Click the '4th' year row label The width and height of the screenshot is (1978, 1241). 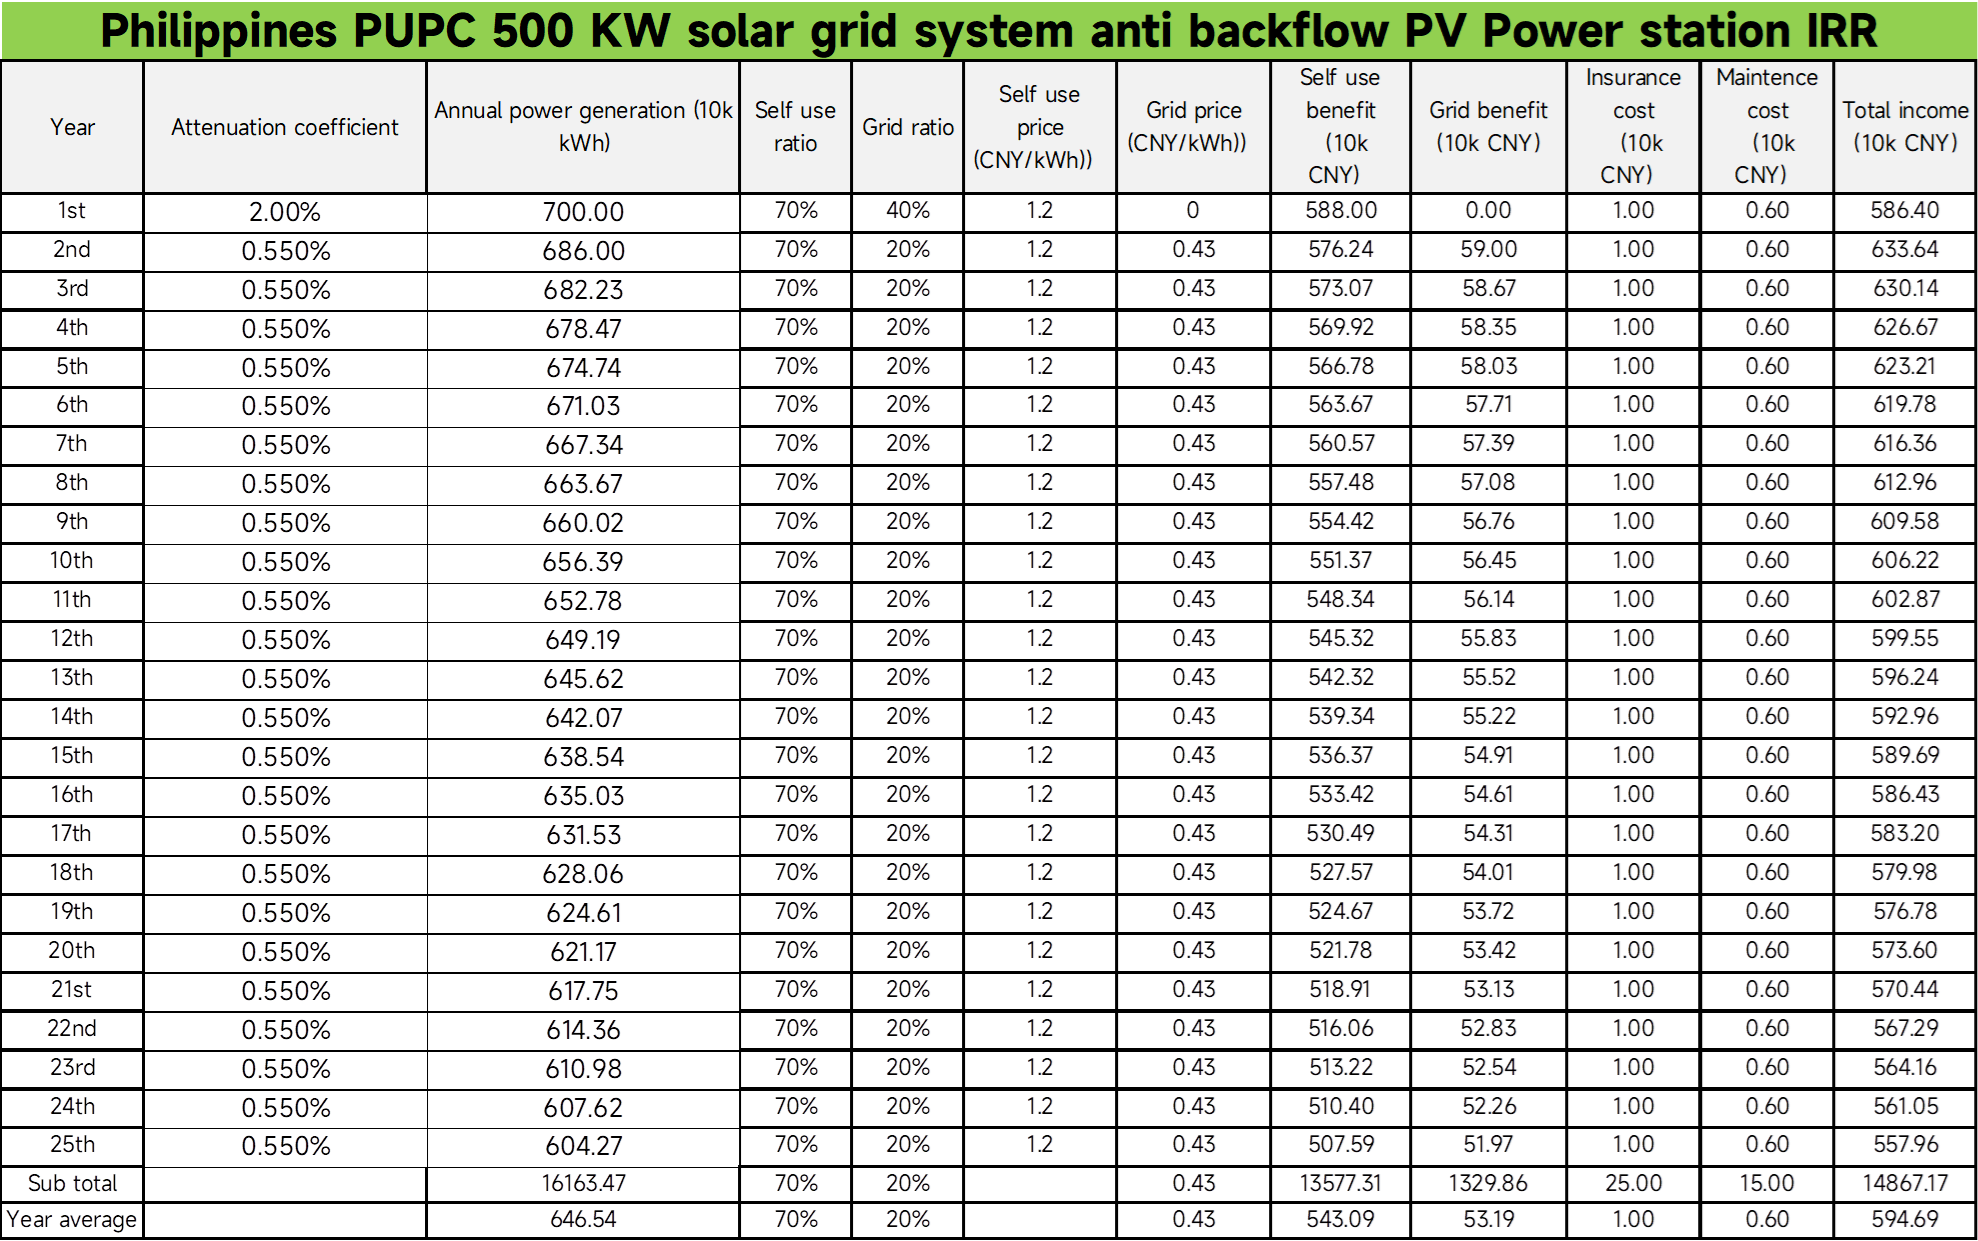(72, 328)
